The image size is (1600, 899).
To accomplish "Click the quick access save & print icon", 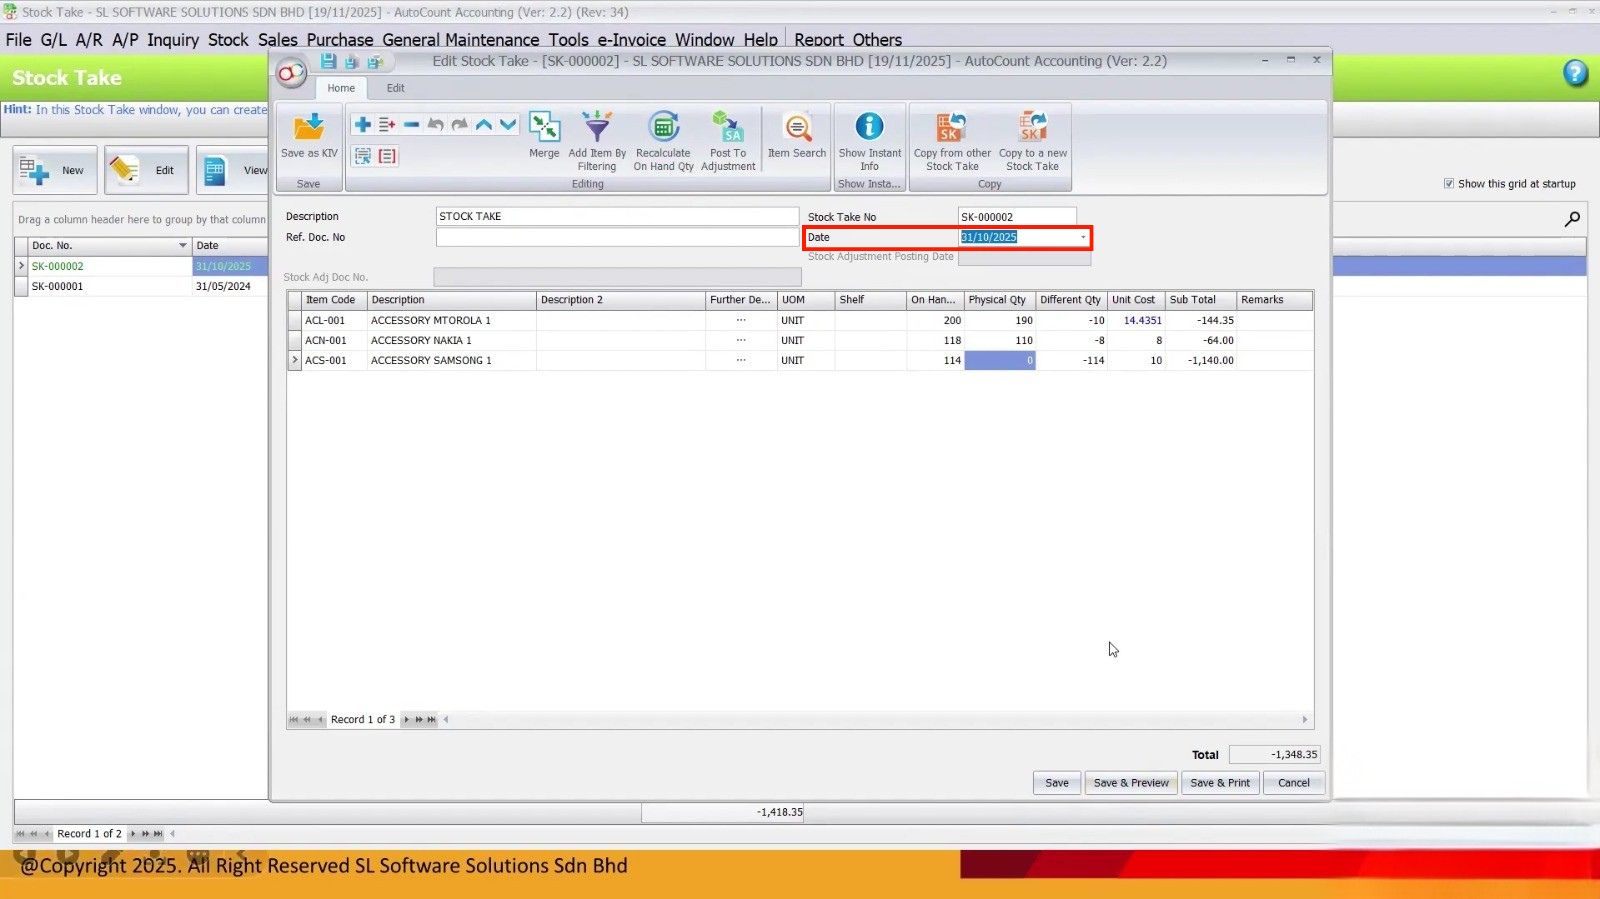I will click(375, 62).
